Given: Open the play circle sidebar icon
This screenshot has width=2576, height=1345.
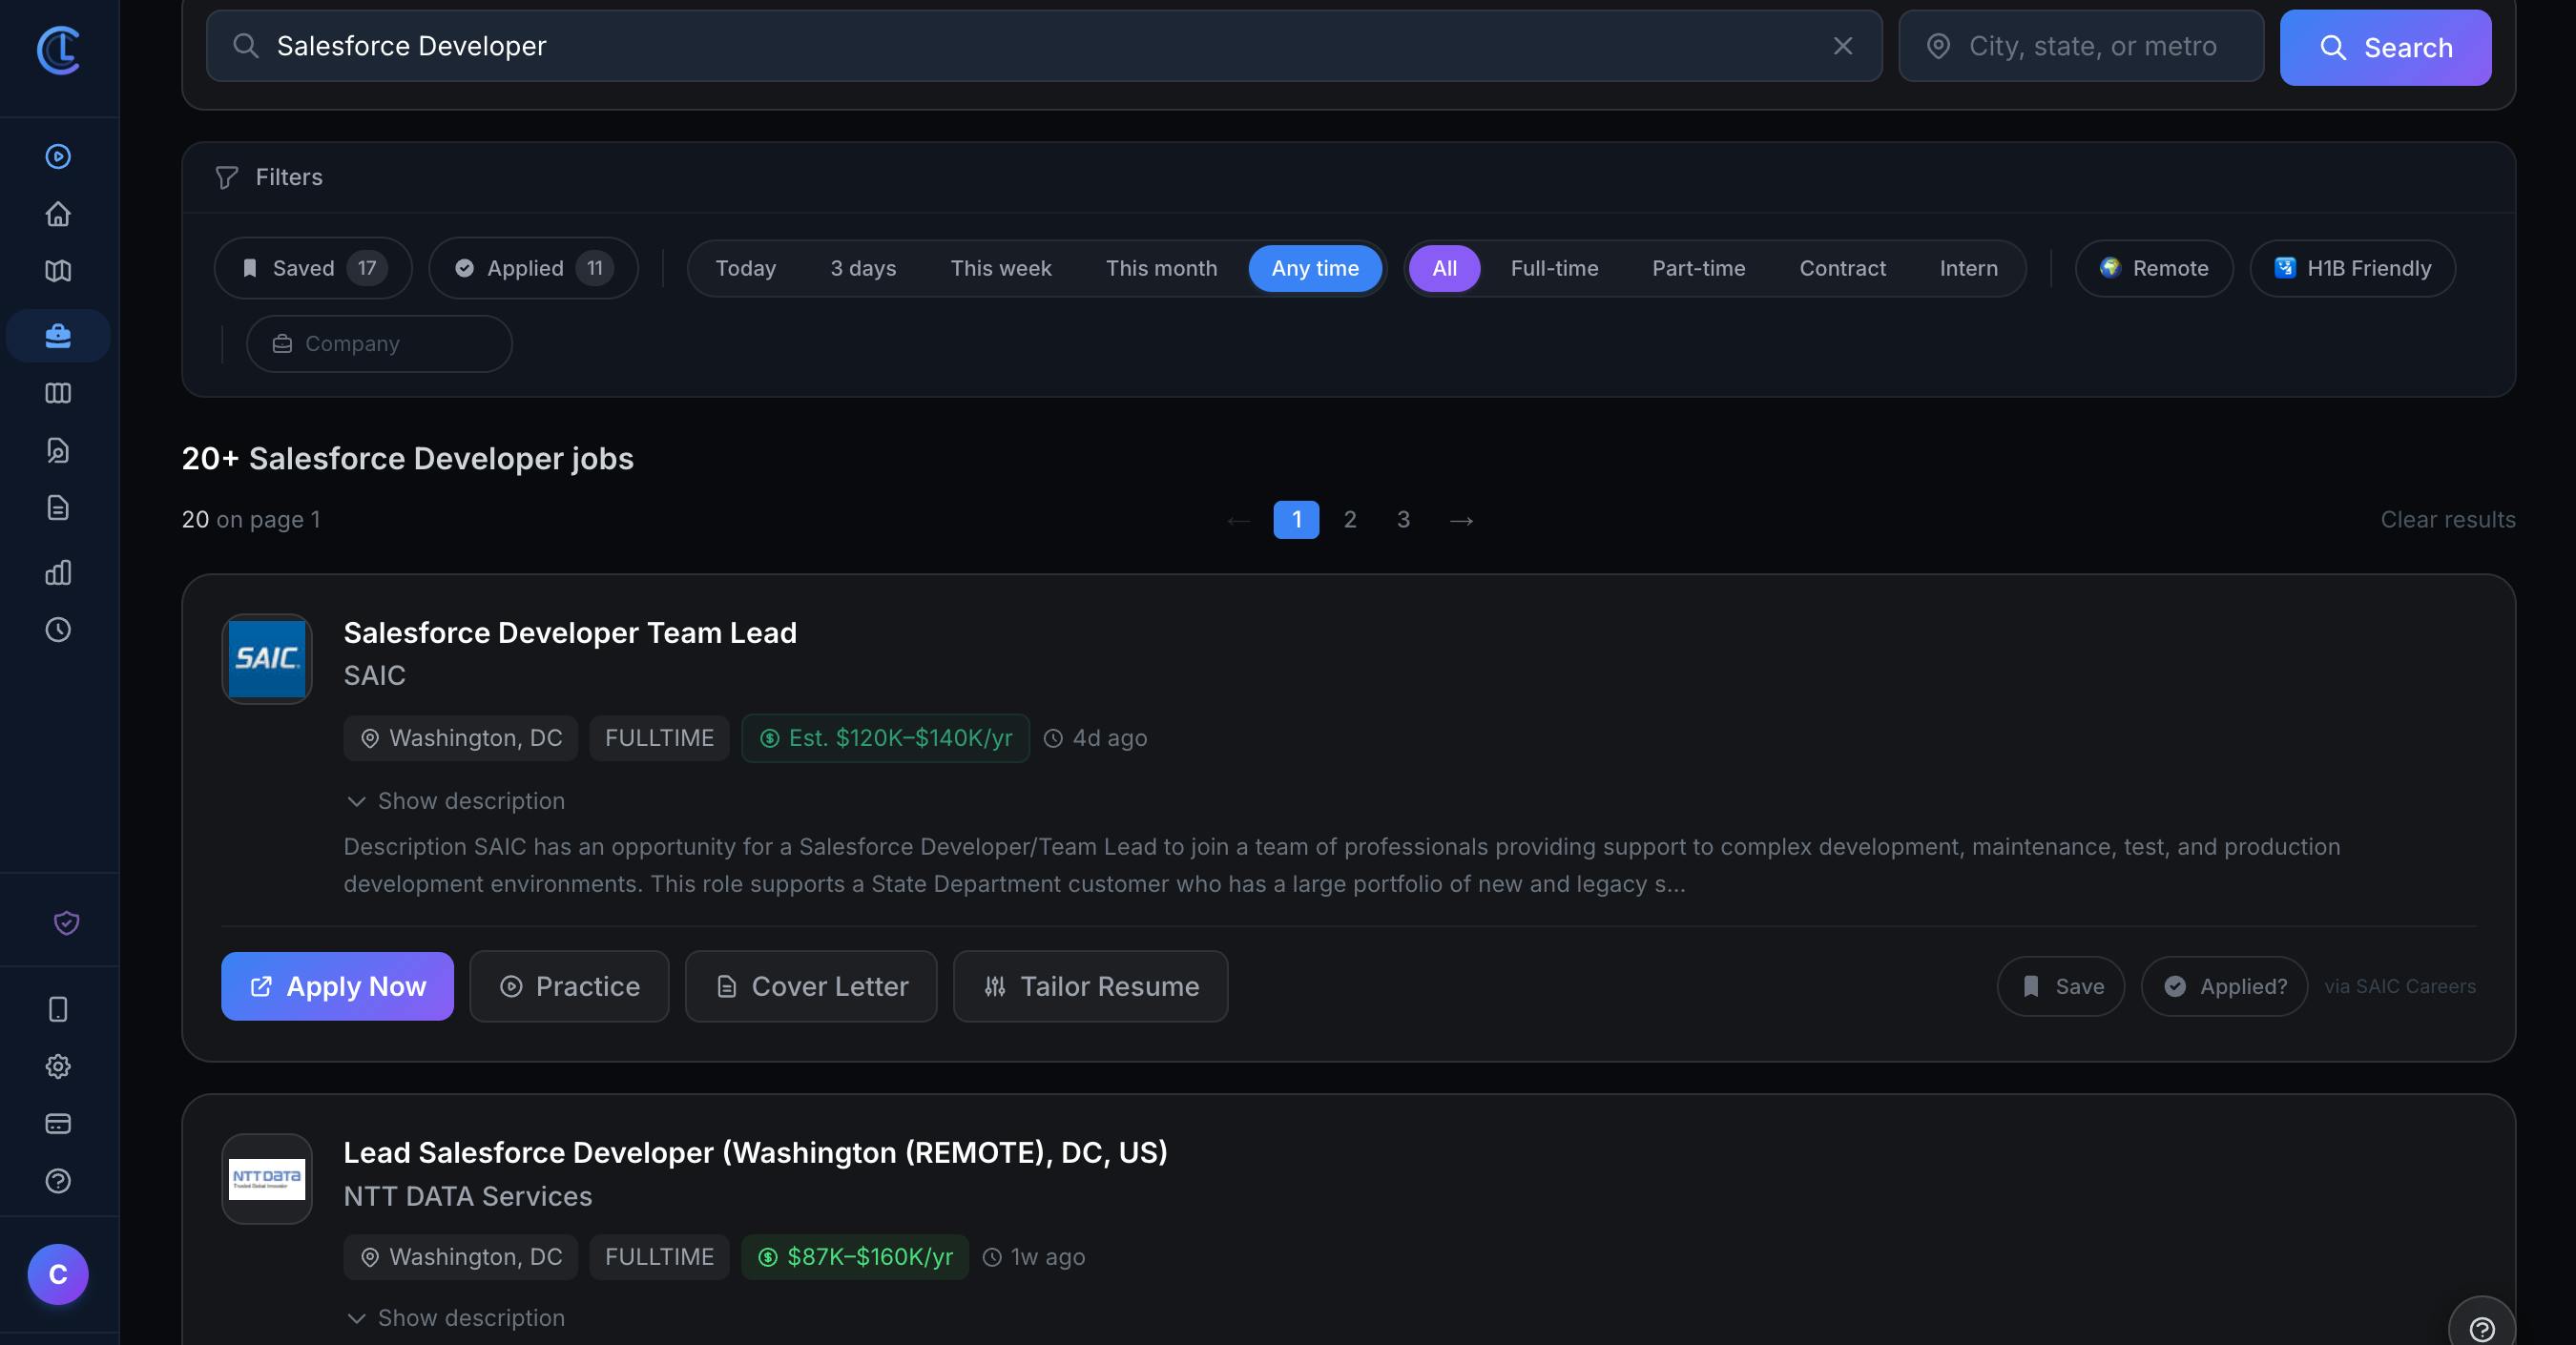Looking at the screenshot, I should coord(58,156).
